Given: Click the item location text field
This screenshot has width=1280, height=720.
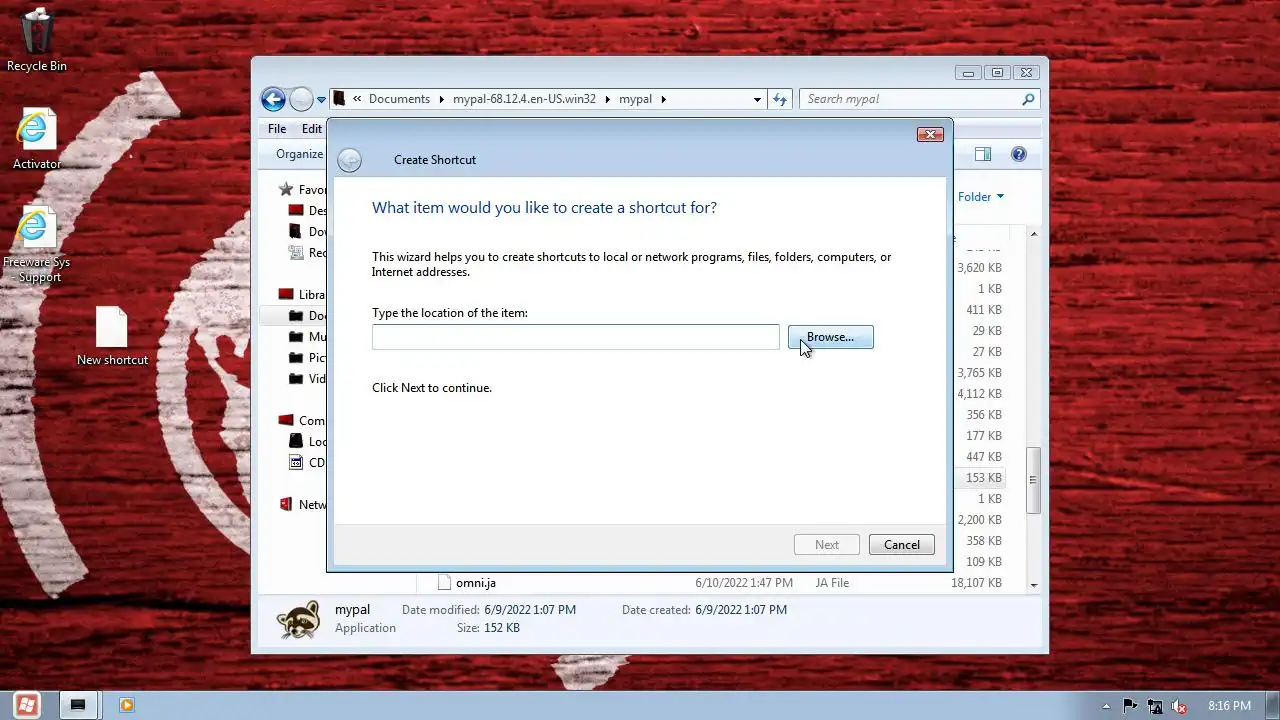Looking at the screenshot, I should 575,337.
